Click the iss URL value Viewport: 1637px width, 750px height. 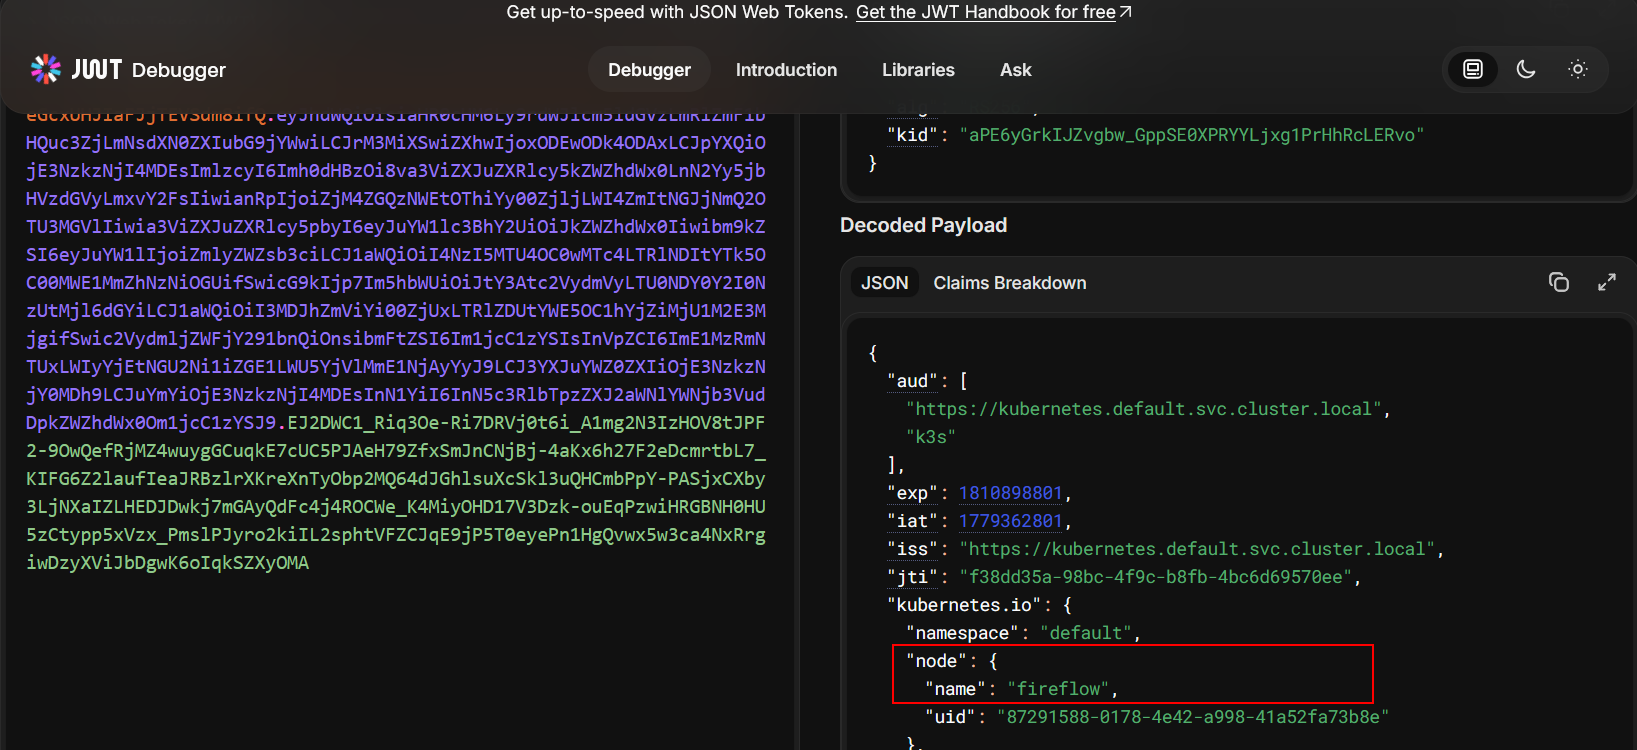(x=1198, y=549)
